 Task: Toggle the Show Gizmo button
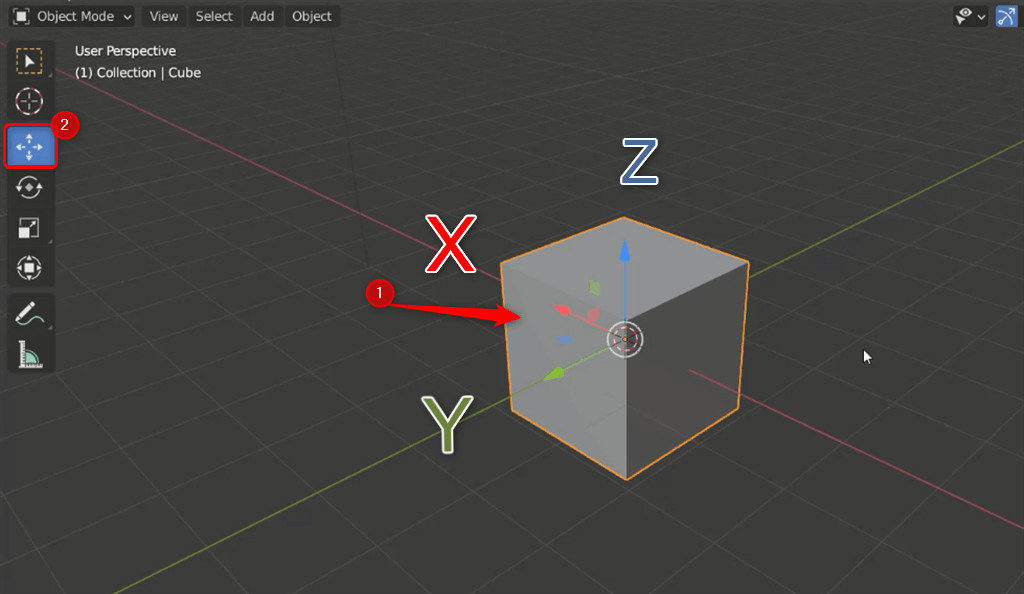click(x=1006, y=16)
